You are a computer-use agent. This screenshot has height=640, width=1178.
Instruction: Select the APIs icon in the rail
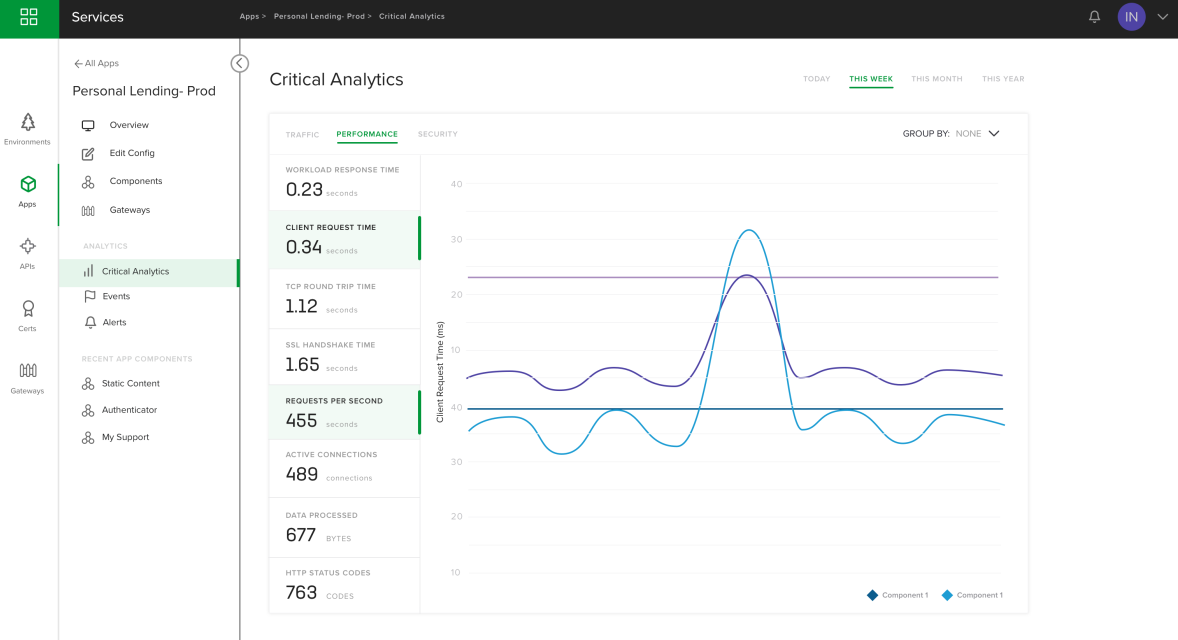coord(28,254)
